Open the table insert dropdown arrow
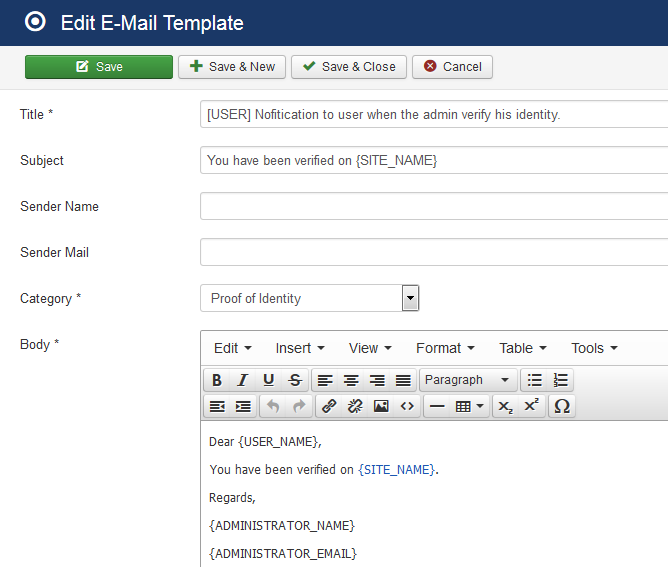 point(480,406)
